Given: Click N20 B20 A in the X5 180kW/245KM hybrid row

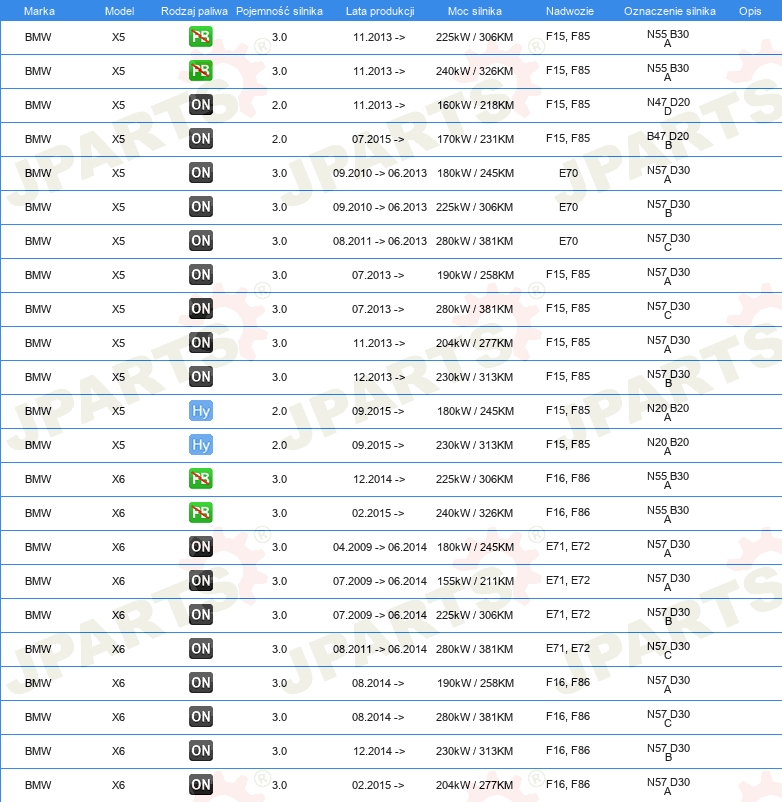Looking at the screenshot, I should pyautogui.click(x=668, y=412).
